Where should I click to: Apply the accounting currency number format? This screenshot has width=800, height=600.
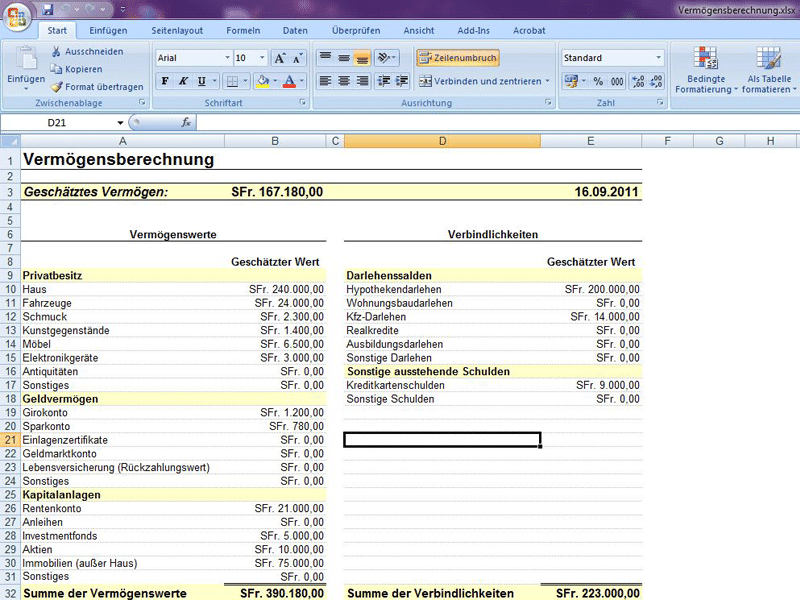(571, 81)
